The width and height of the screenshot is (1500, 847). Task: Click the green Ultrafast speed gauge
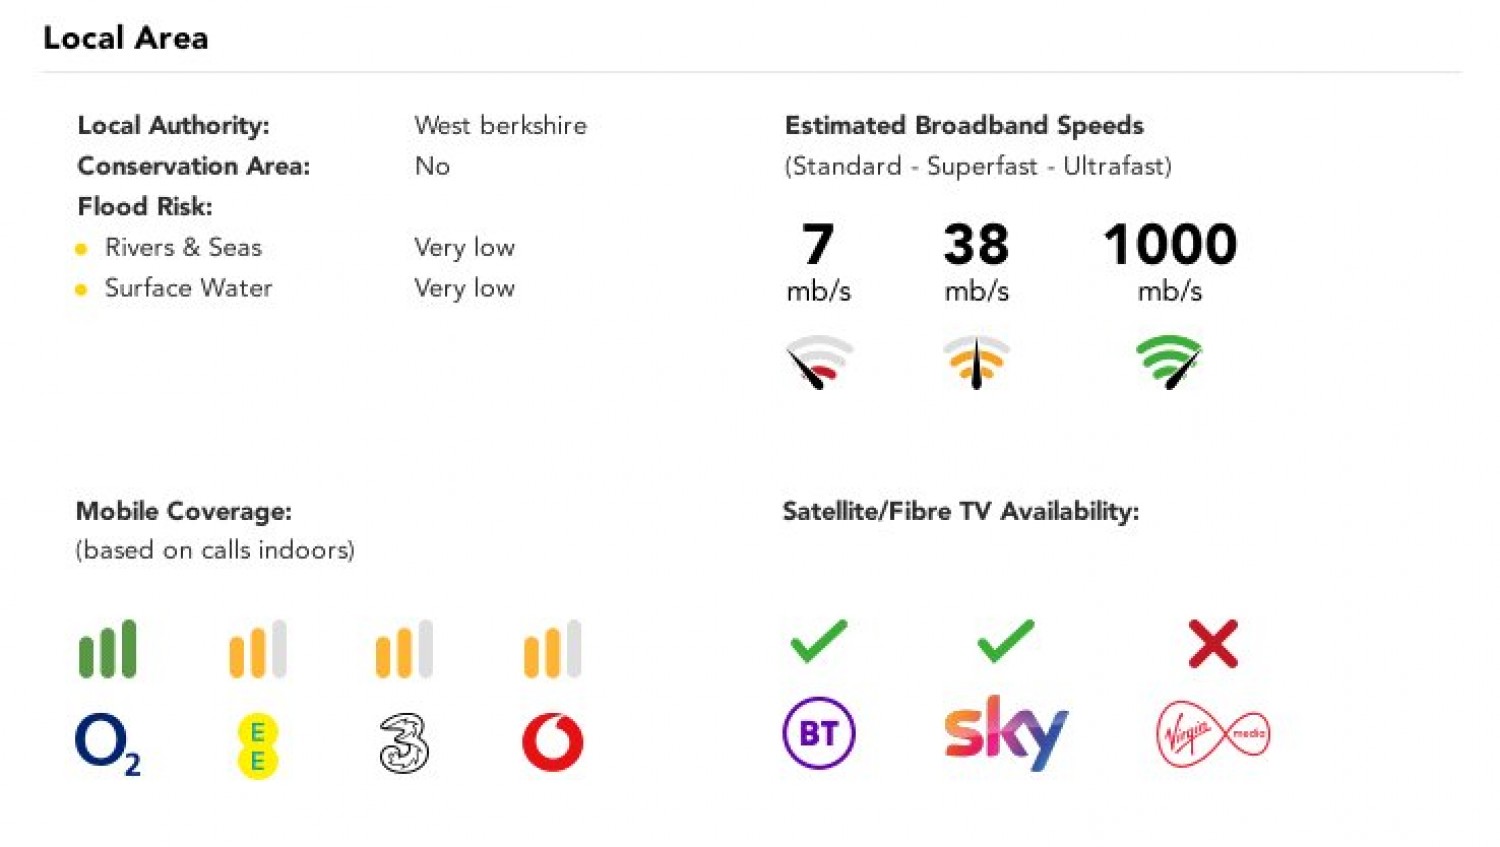pyautogui.click(x=1169, y=361)
